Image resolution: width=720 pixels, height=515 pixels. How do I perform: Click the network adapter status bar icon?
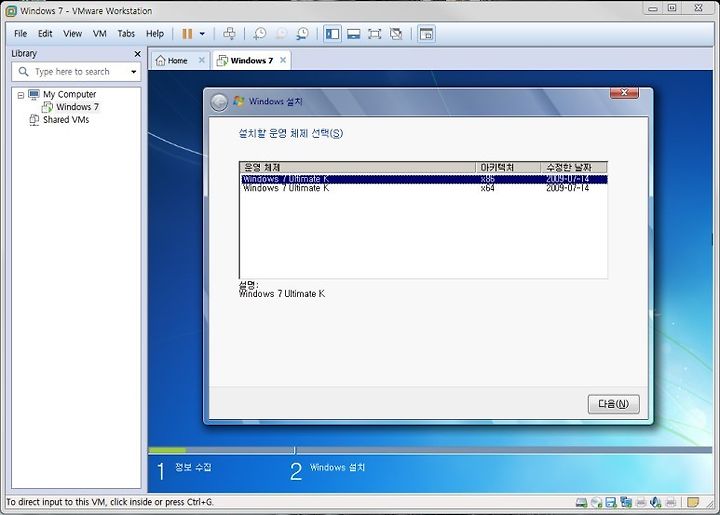626,503
